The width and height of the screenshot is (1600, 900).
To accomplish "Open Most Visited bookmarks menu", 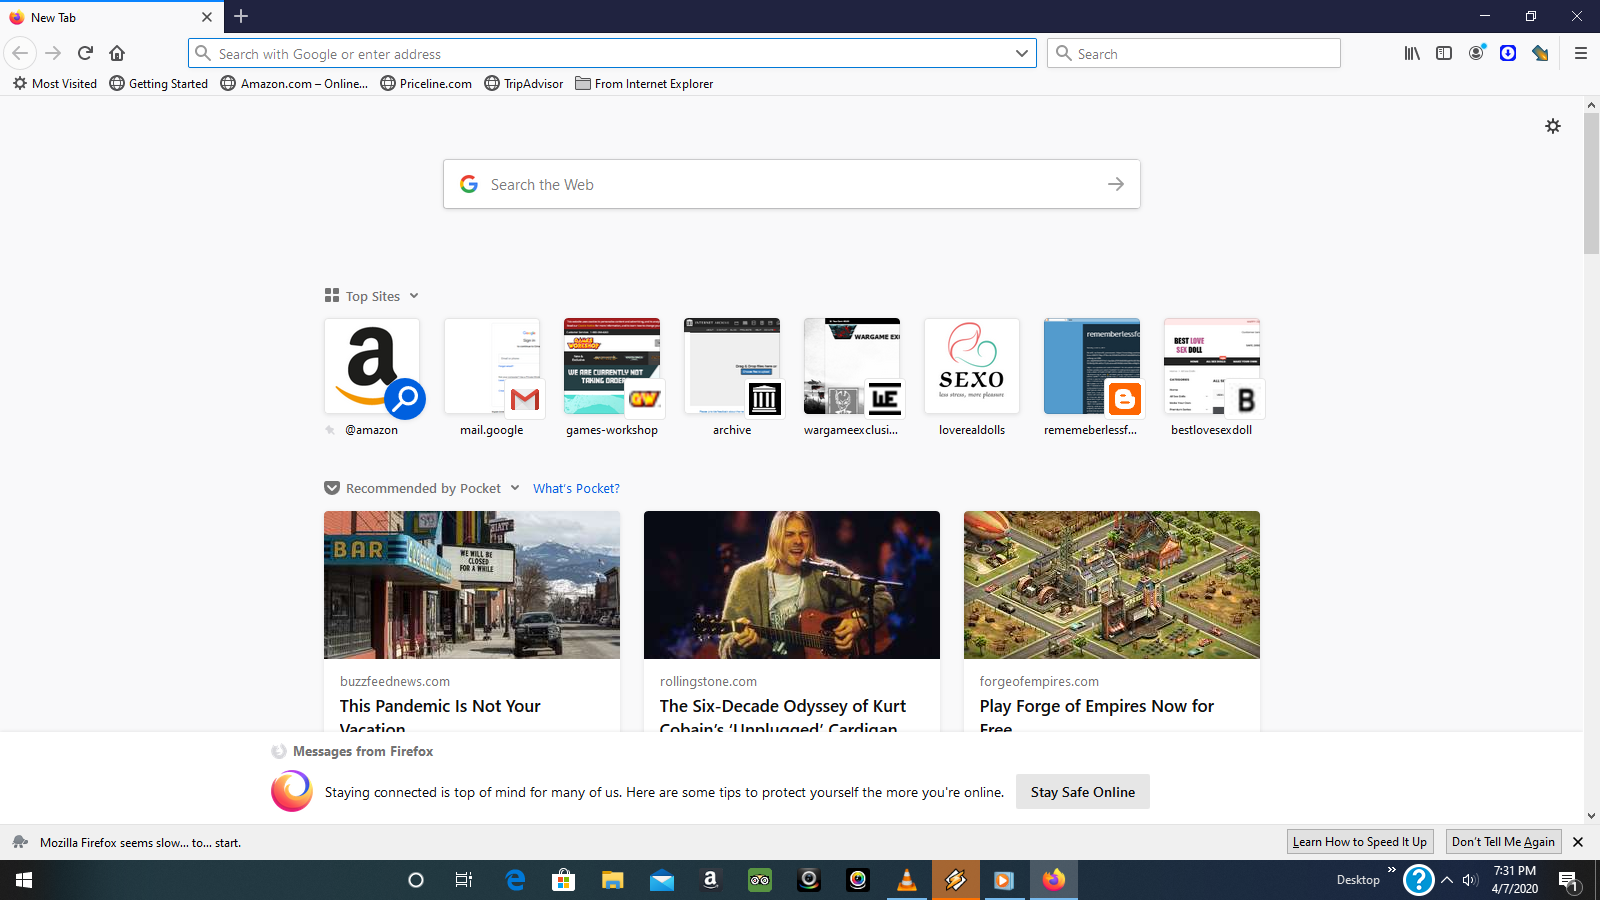I will (x=55, y=84).
